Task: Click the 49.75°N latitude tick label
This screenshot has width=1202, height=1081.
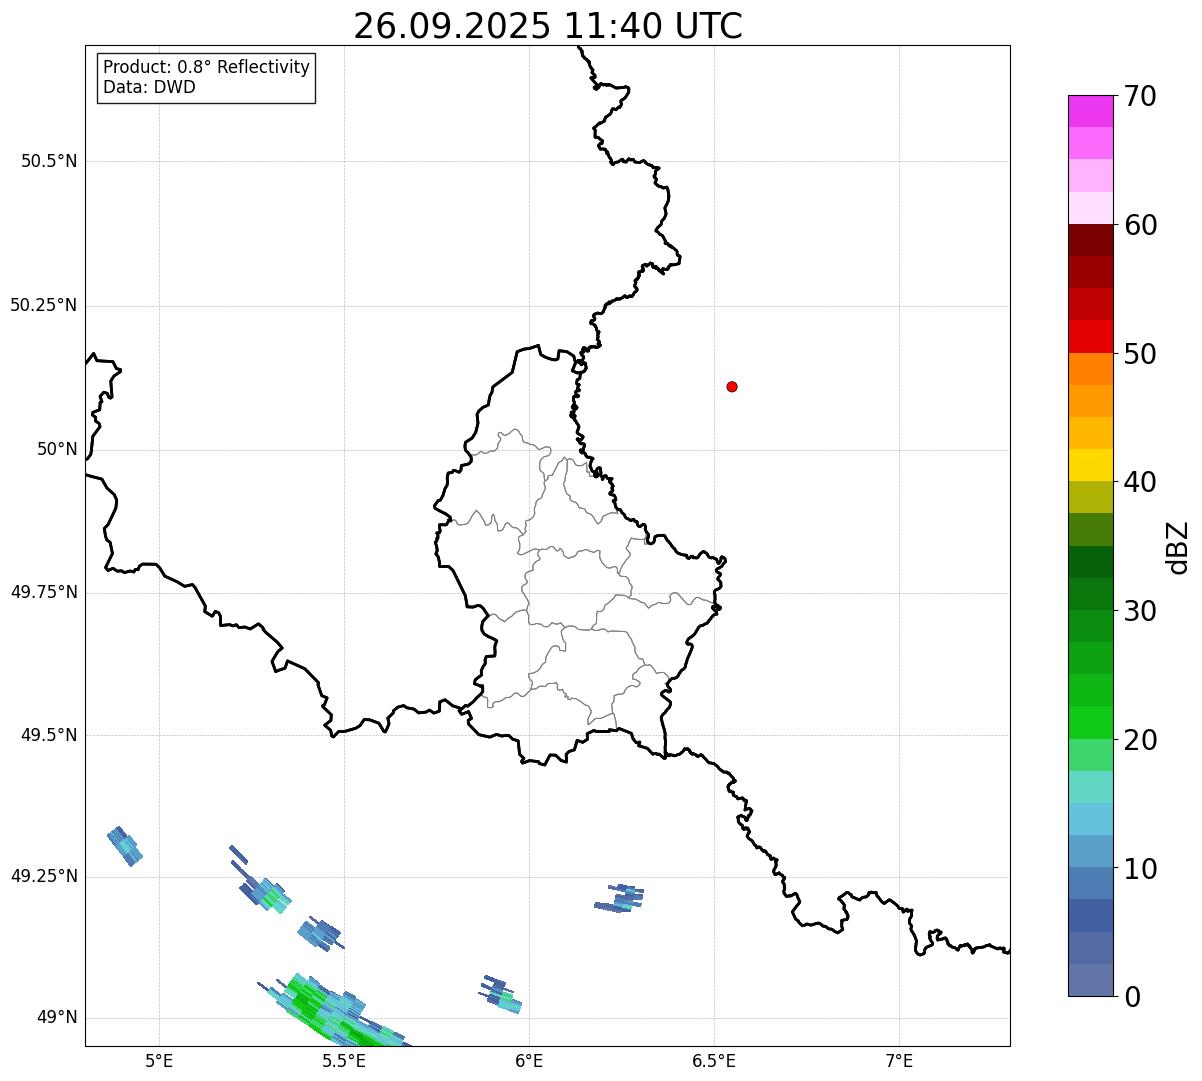Action: (x=44, y=592)
